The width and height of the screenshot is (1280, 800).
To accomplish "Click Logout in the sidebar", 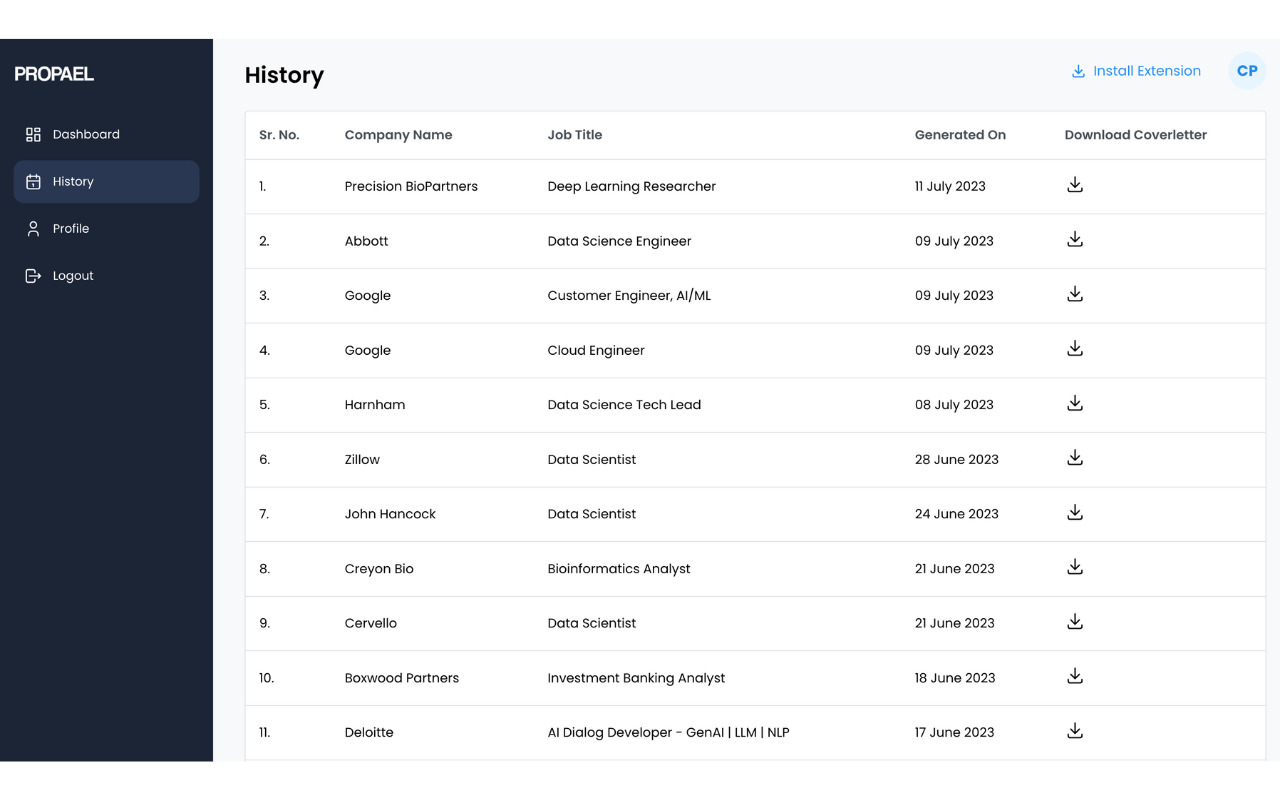I will (106, 275).
